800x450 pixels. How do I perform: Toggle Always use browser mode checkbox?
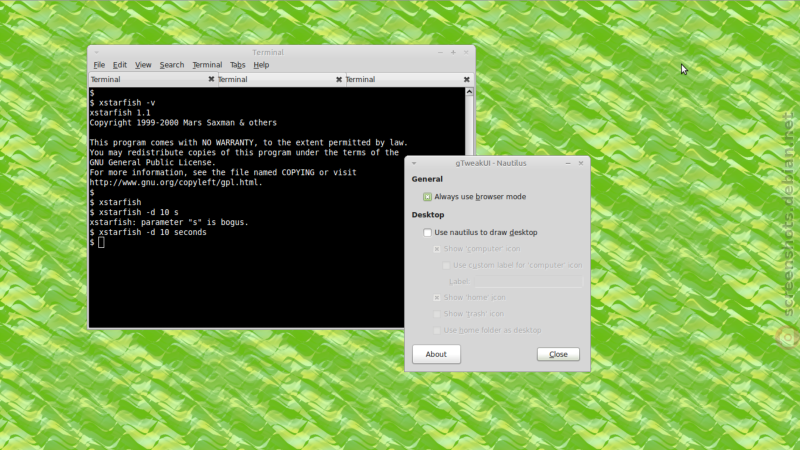(x=427, y=197)
